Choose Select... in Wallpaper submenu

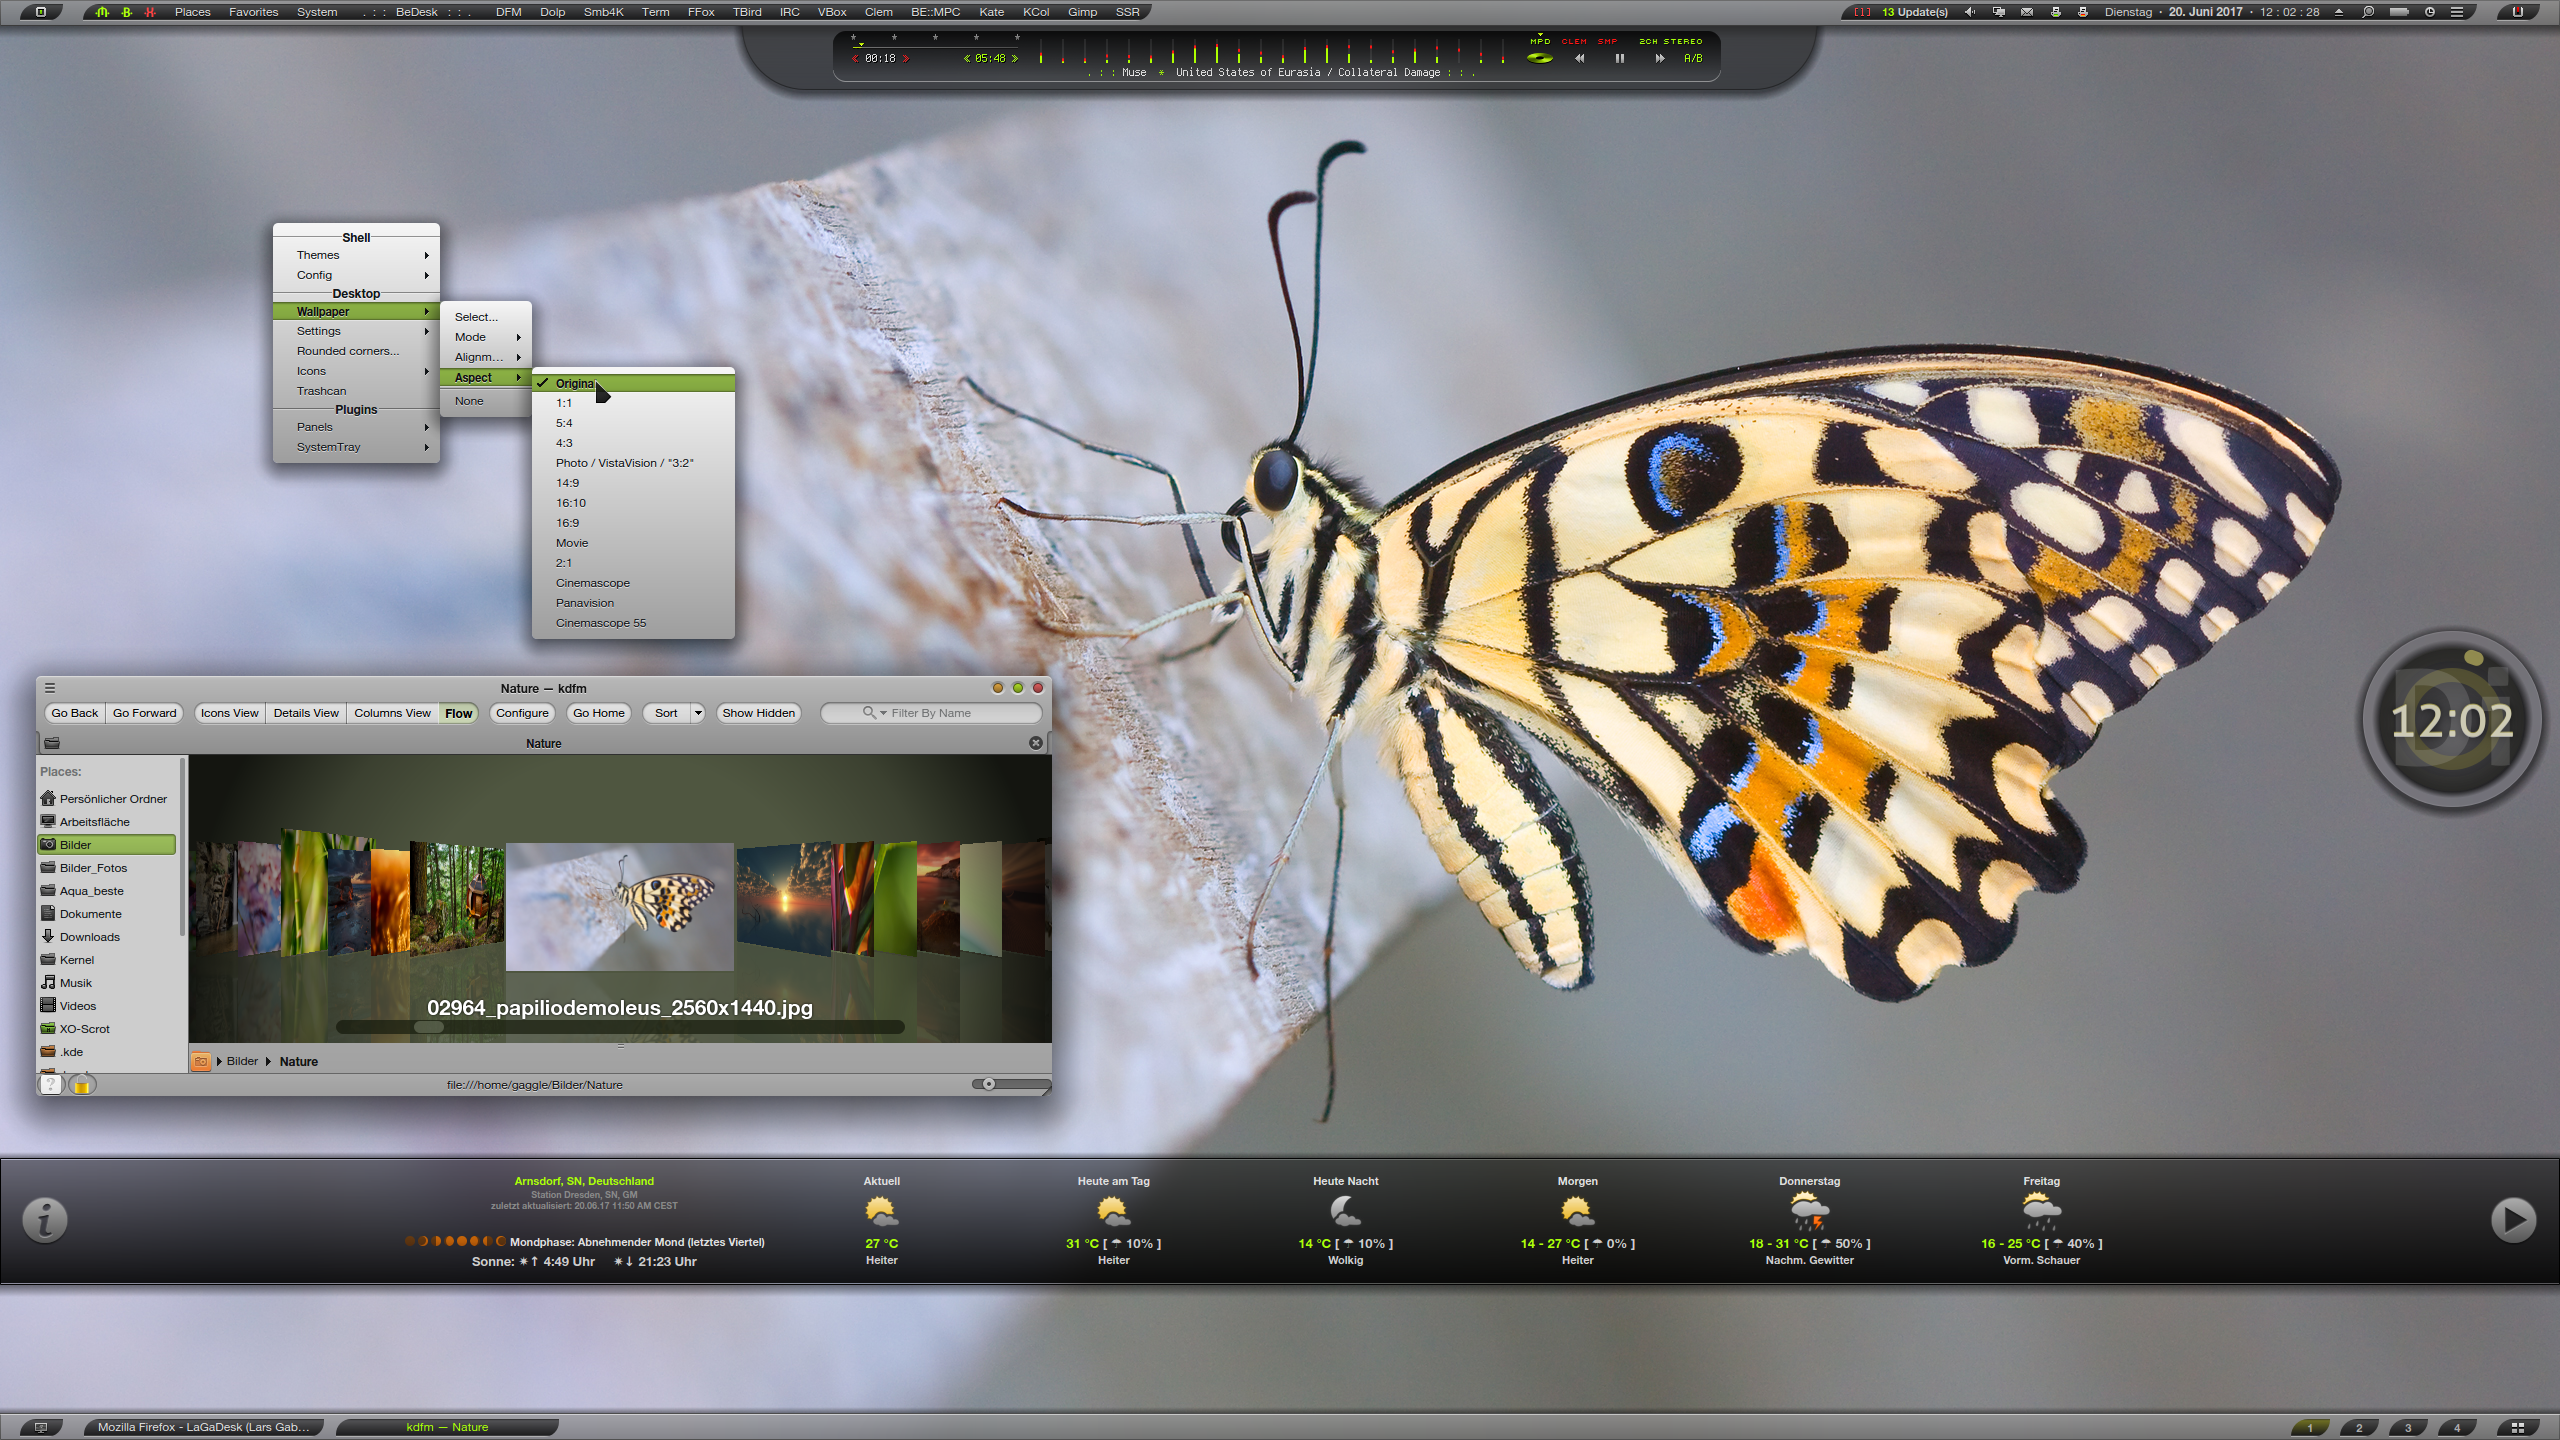pos(486,317)
